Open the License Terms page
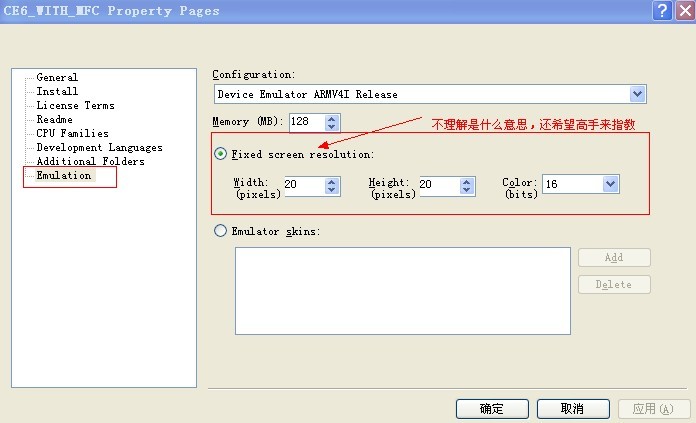 coord(75,105)
